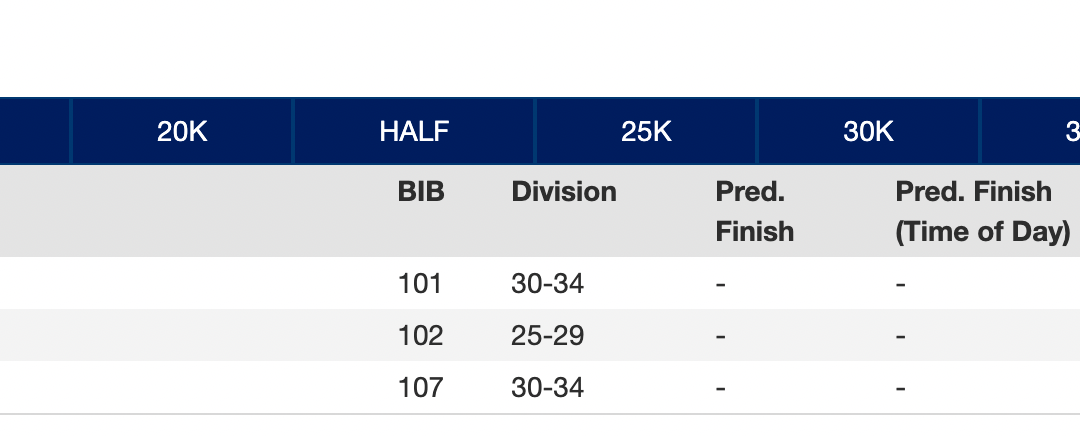Click Pred. Finish dash for bib 107
Screen dimensions: 1080x436
click(720, 388)
